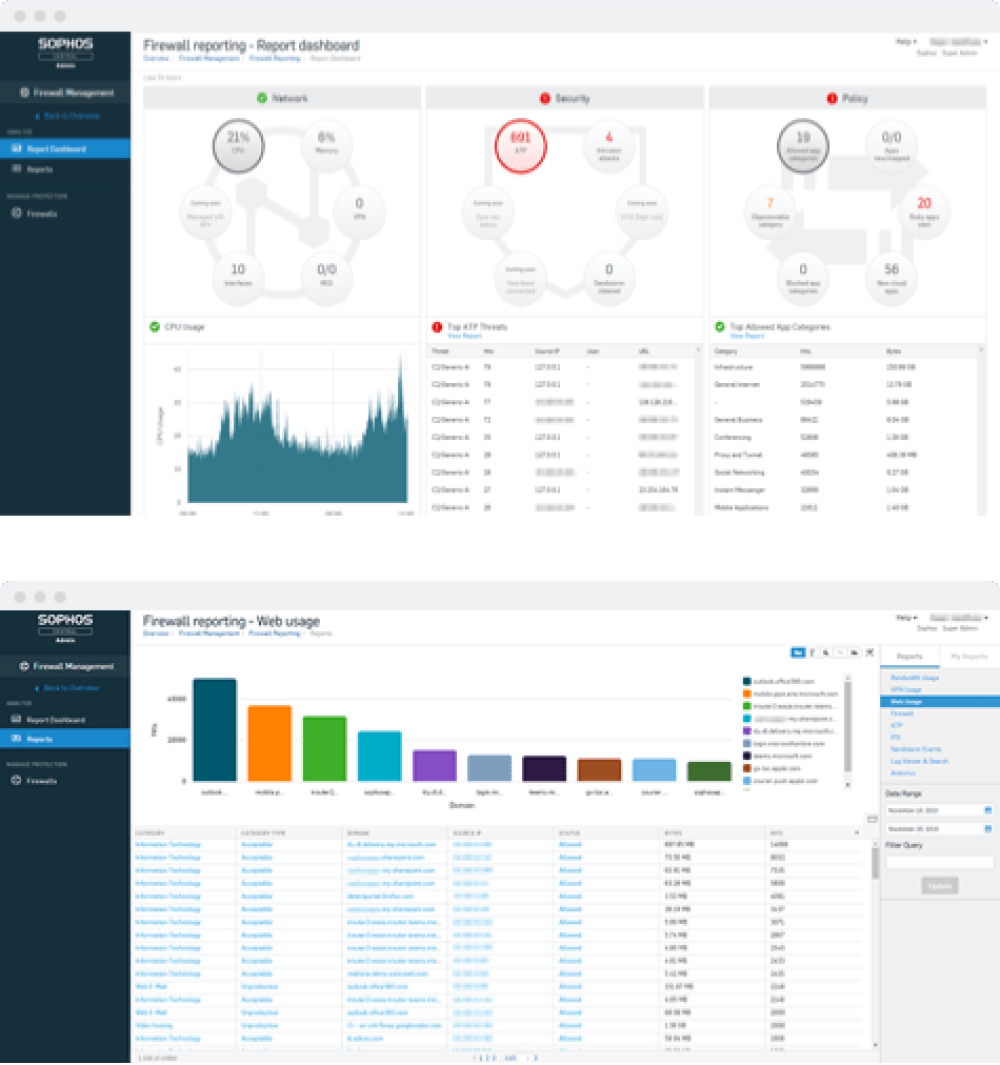Open the calendar icon for the first date field
This screenshot has height=1065, width=1000.
988,810
